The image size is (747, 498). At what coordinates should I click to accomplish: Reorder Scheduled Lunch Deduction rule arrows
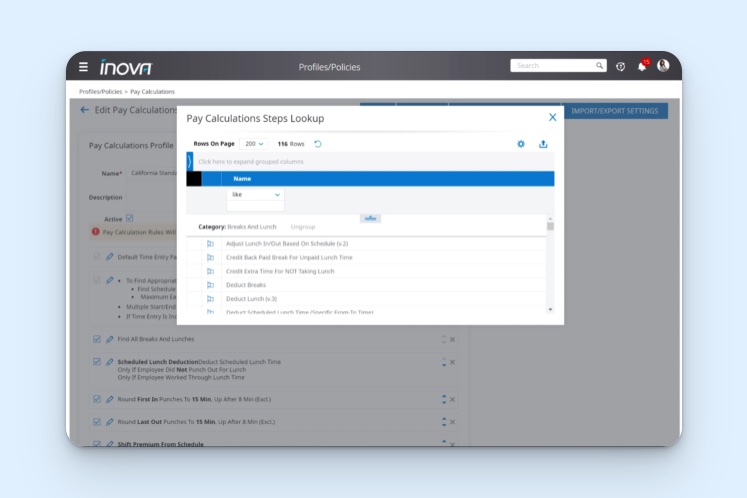444,362
